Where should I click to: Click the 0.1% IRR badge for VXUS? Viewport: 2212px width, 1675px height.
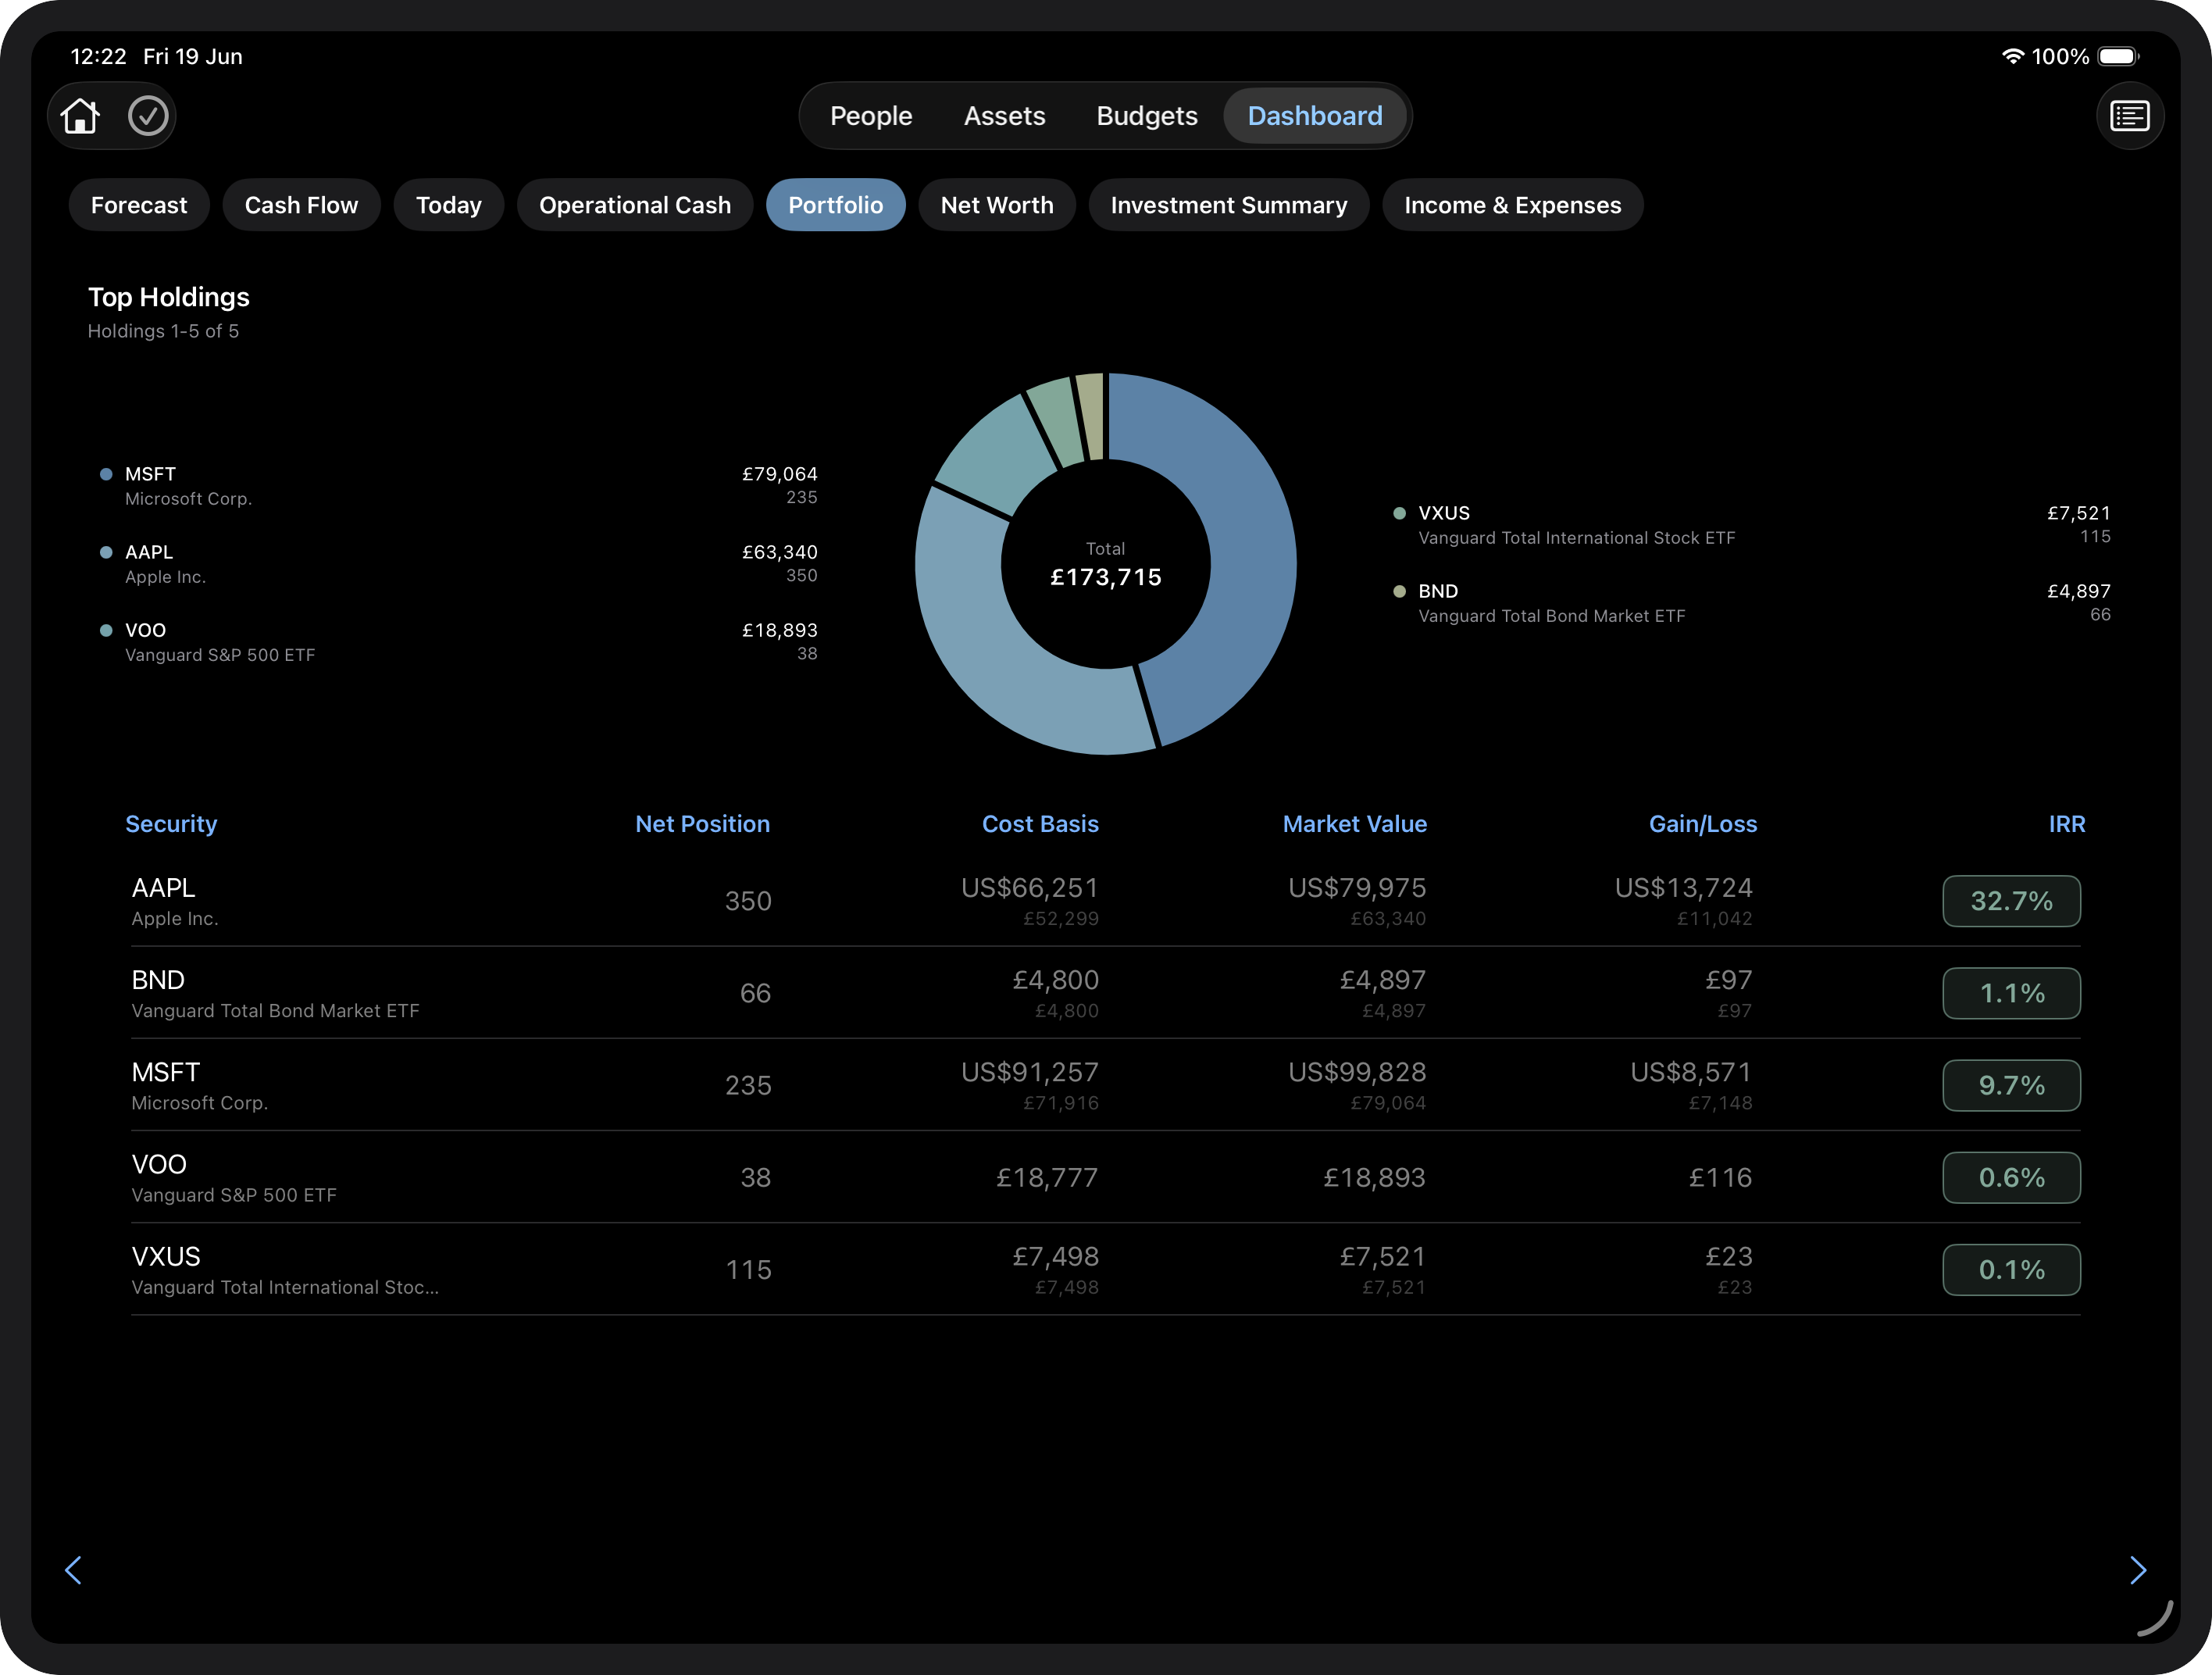(x=2012, y=1269)
